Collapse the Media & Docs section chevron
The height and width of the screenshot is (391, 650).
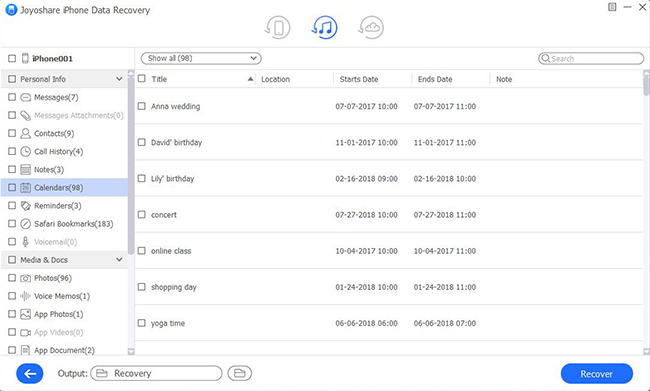(x=119, y=260)
